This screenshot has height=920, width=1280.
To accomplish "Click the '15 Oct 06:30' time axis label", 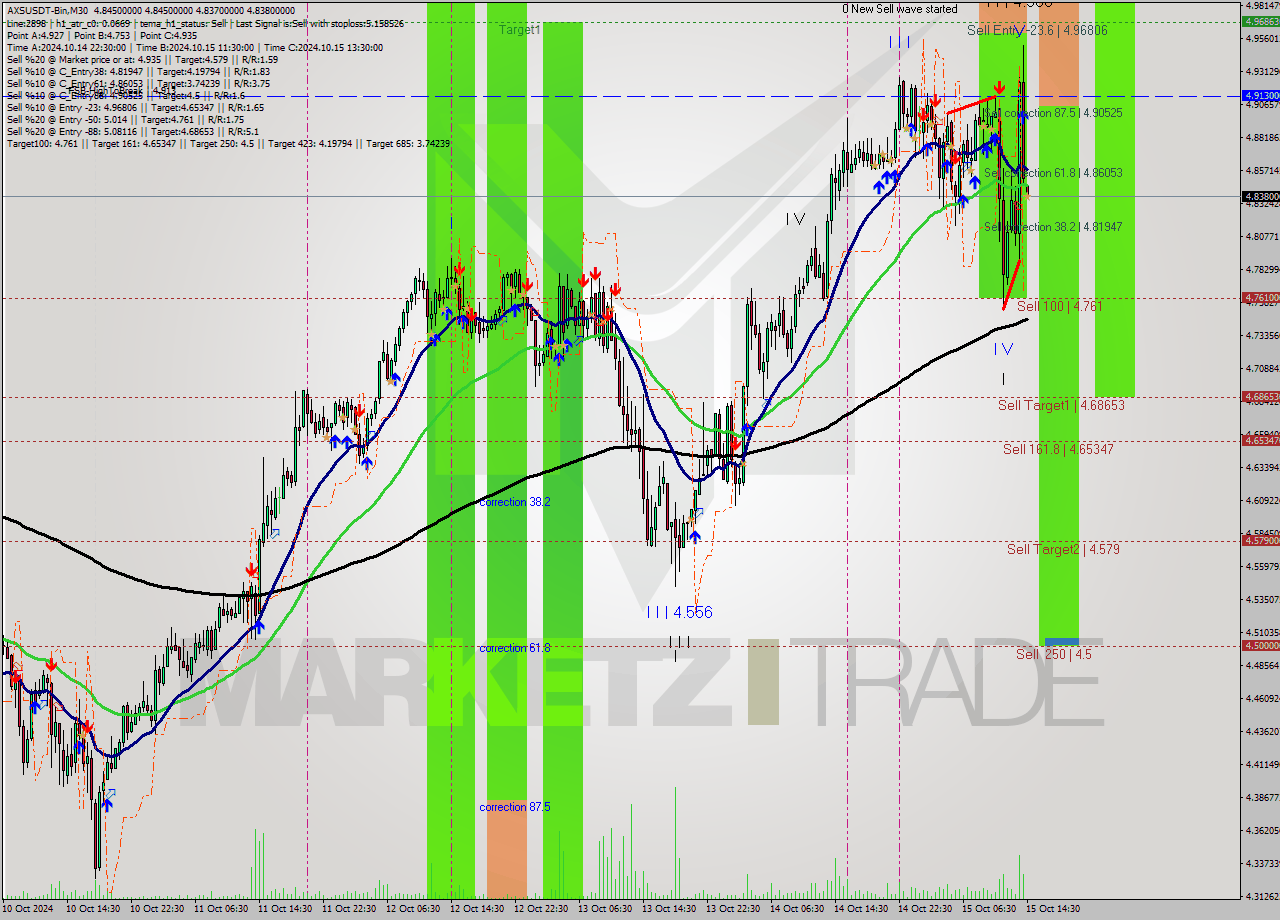I will tap(989, 909).
